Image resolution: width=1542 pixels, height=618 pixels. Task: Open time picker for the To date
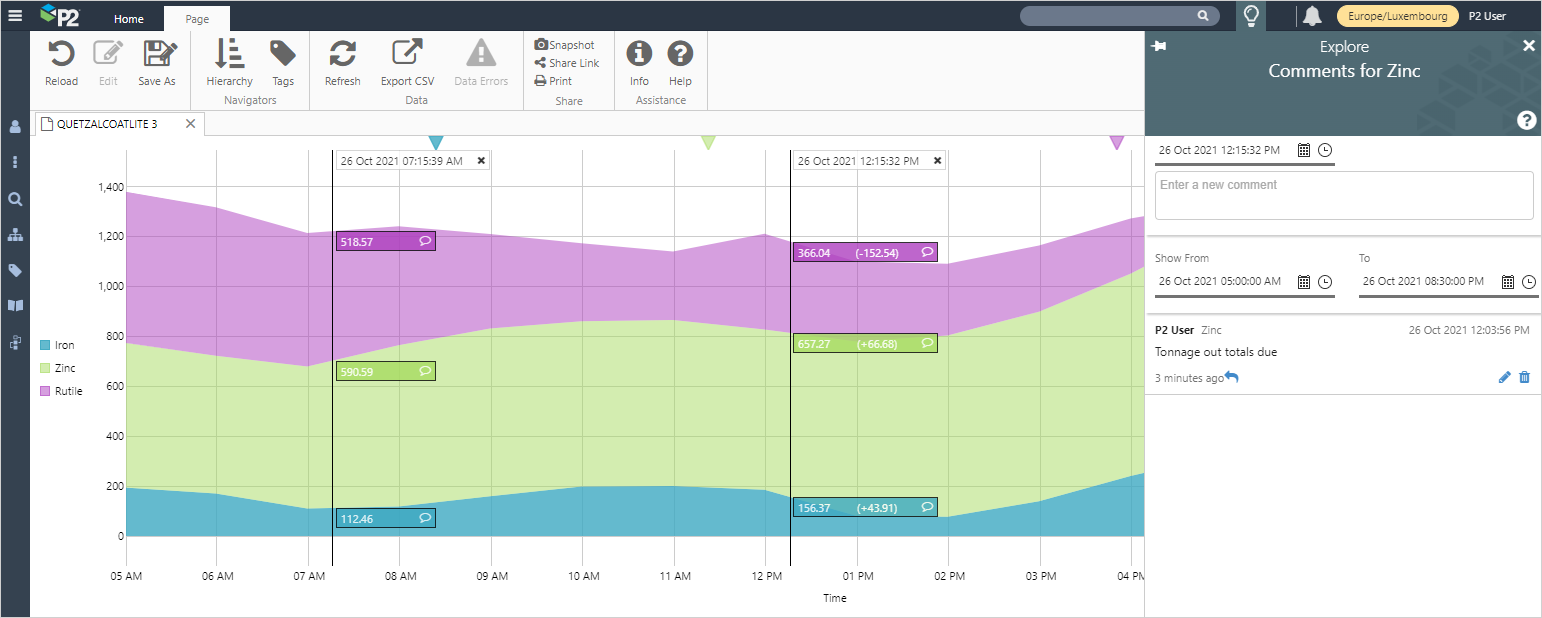pos(1529,282)
